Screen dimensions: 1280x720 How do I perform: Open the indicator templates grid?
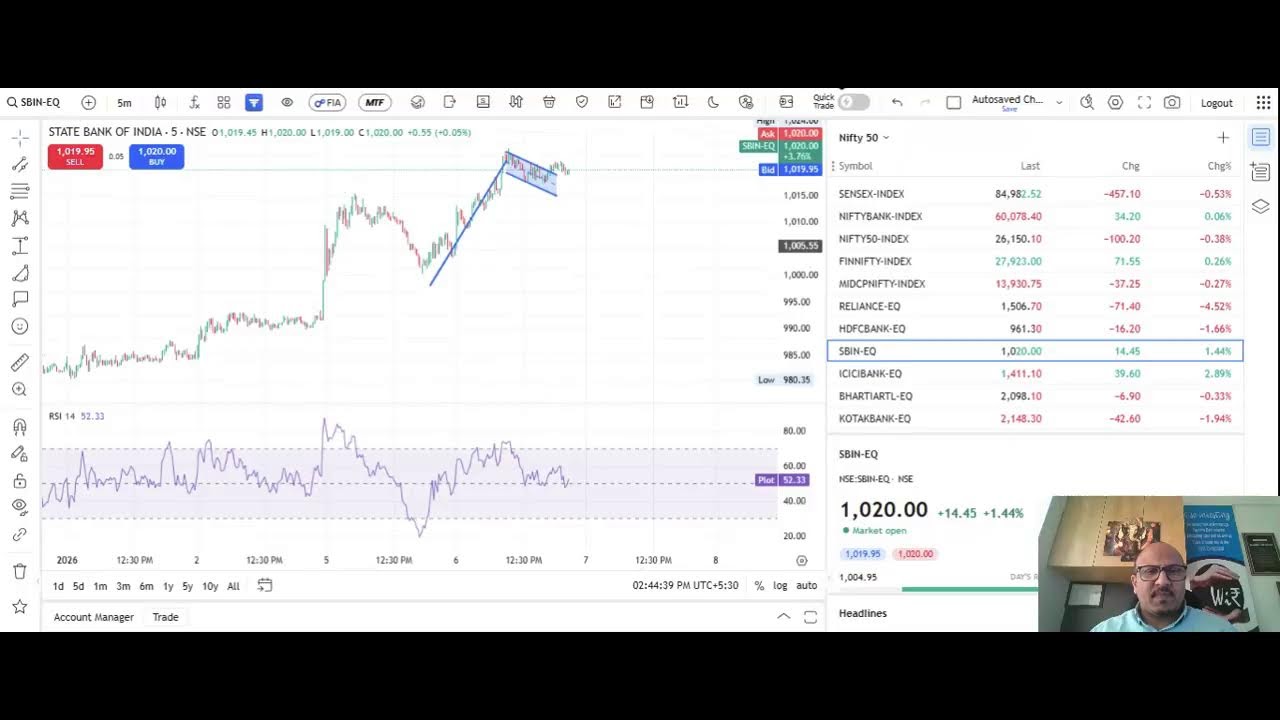pyautogui.click(x=224, y=102)
